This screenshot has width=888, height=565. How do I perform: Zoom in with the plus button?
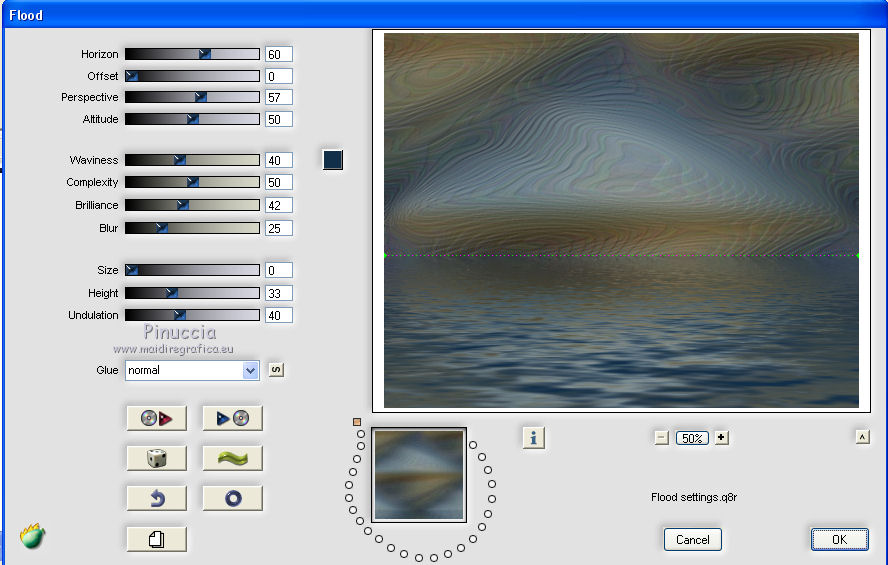pos(721,438)
